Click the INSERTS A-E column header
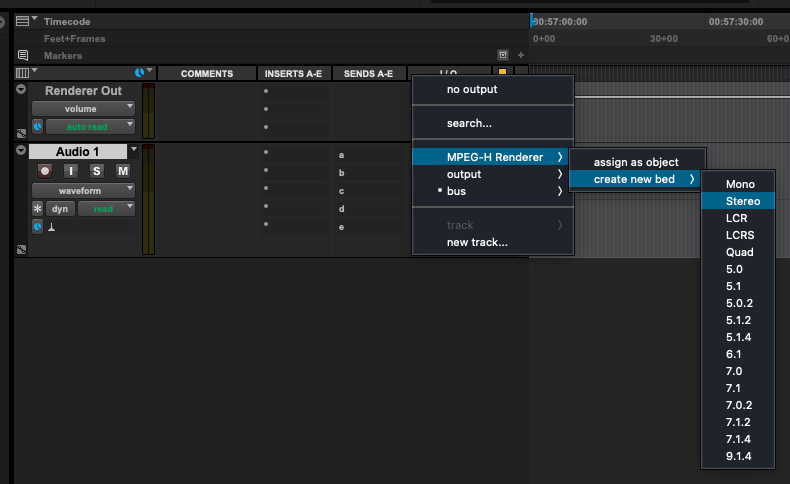This screenshot has width=790, height=484. click(293, 74)
